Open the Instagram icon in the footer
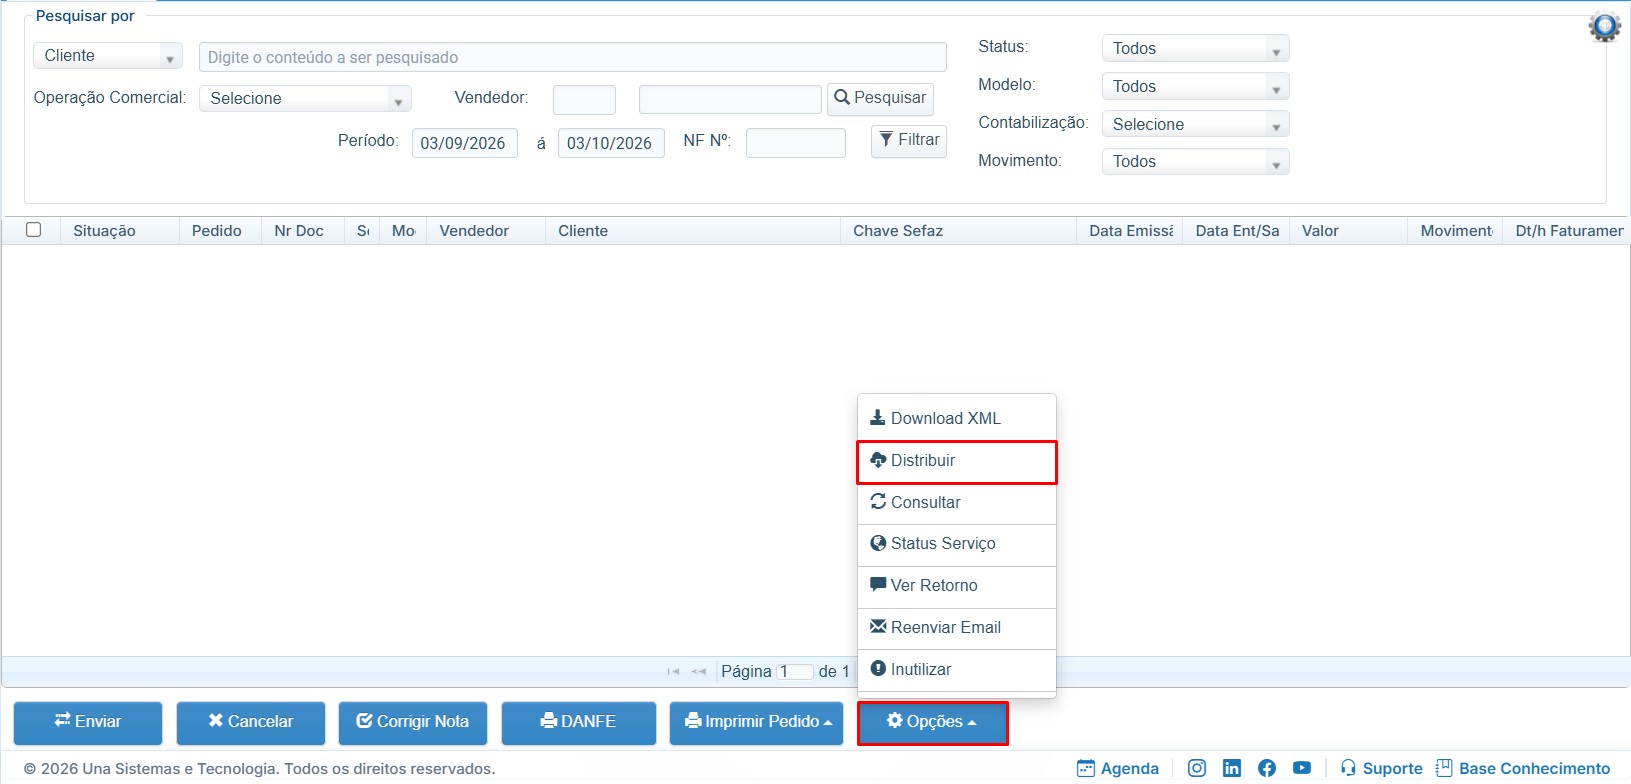Image resolution: width=1631 pixels, height=784 pixels. [x=1196, y=768]
